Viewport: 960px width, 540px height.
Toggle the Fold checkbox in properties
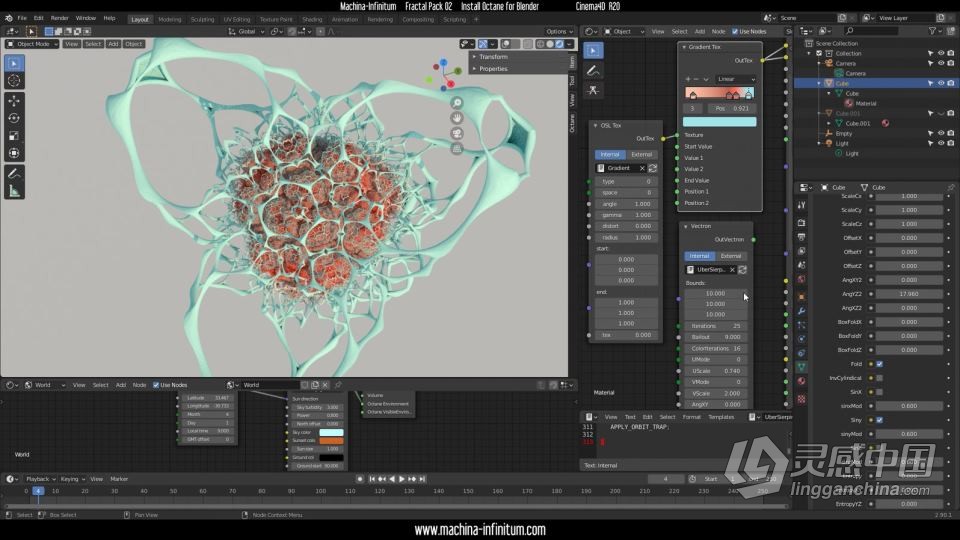click(879, 364)
